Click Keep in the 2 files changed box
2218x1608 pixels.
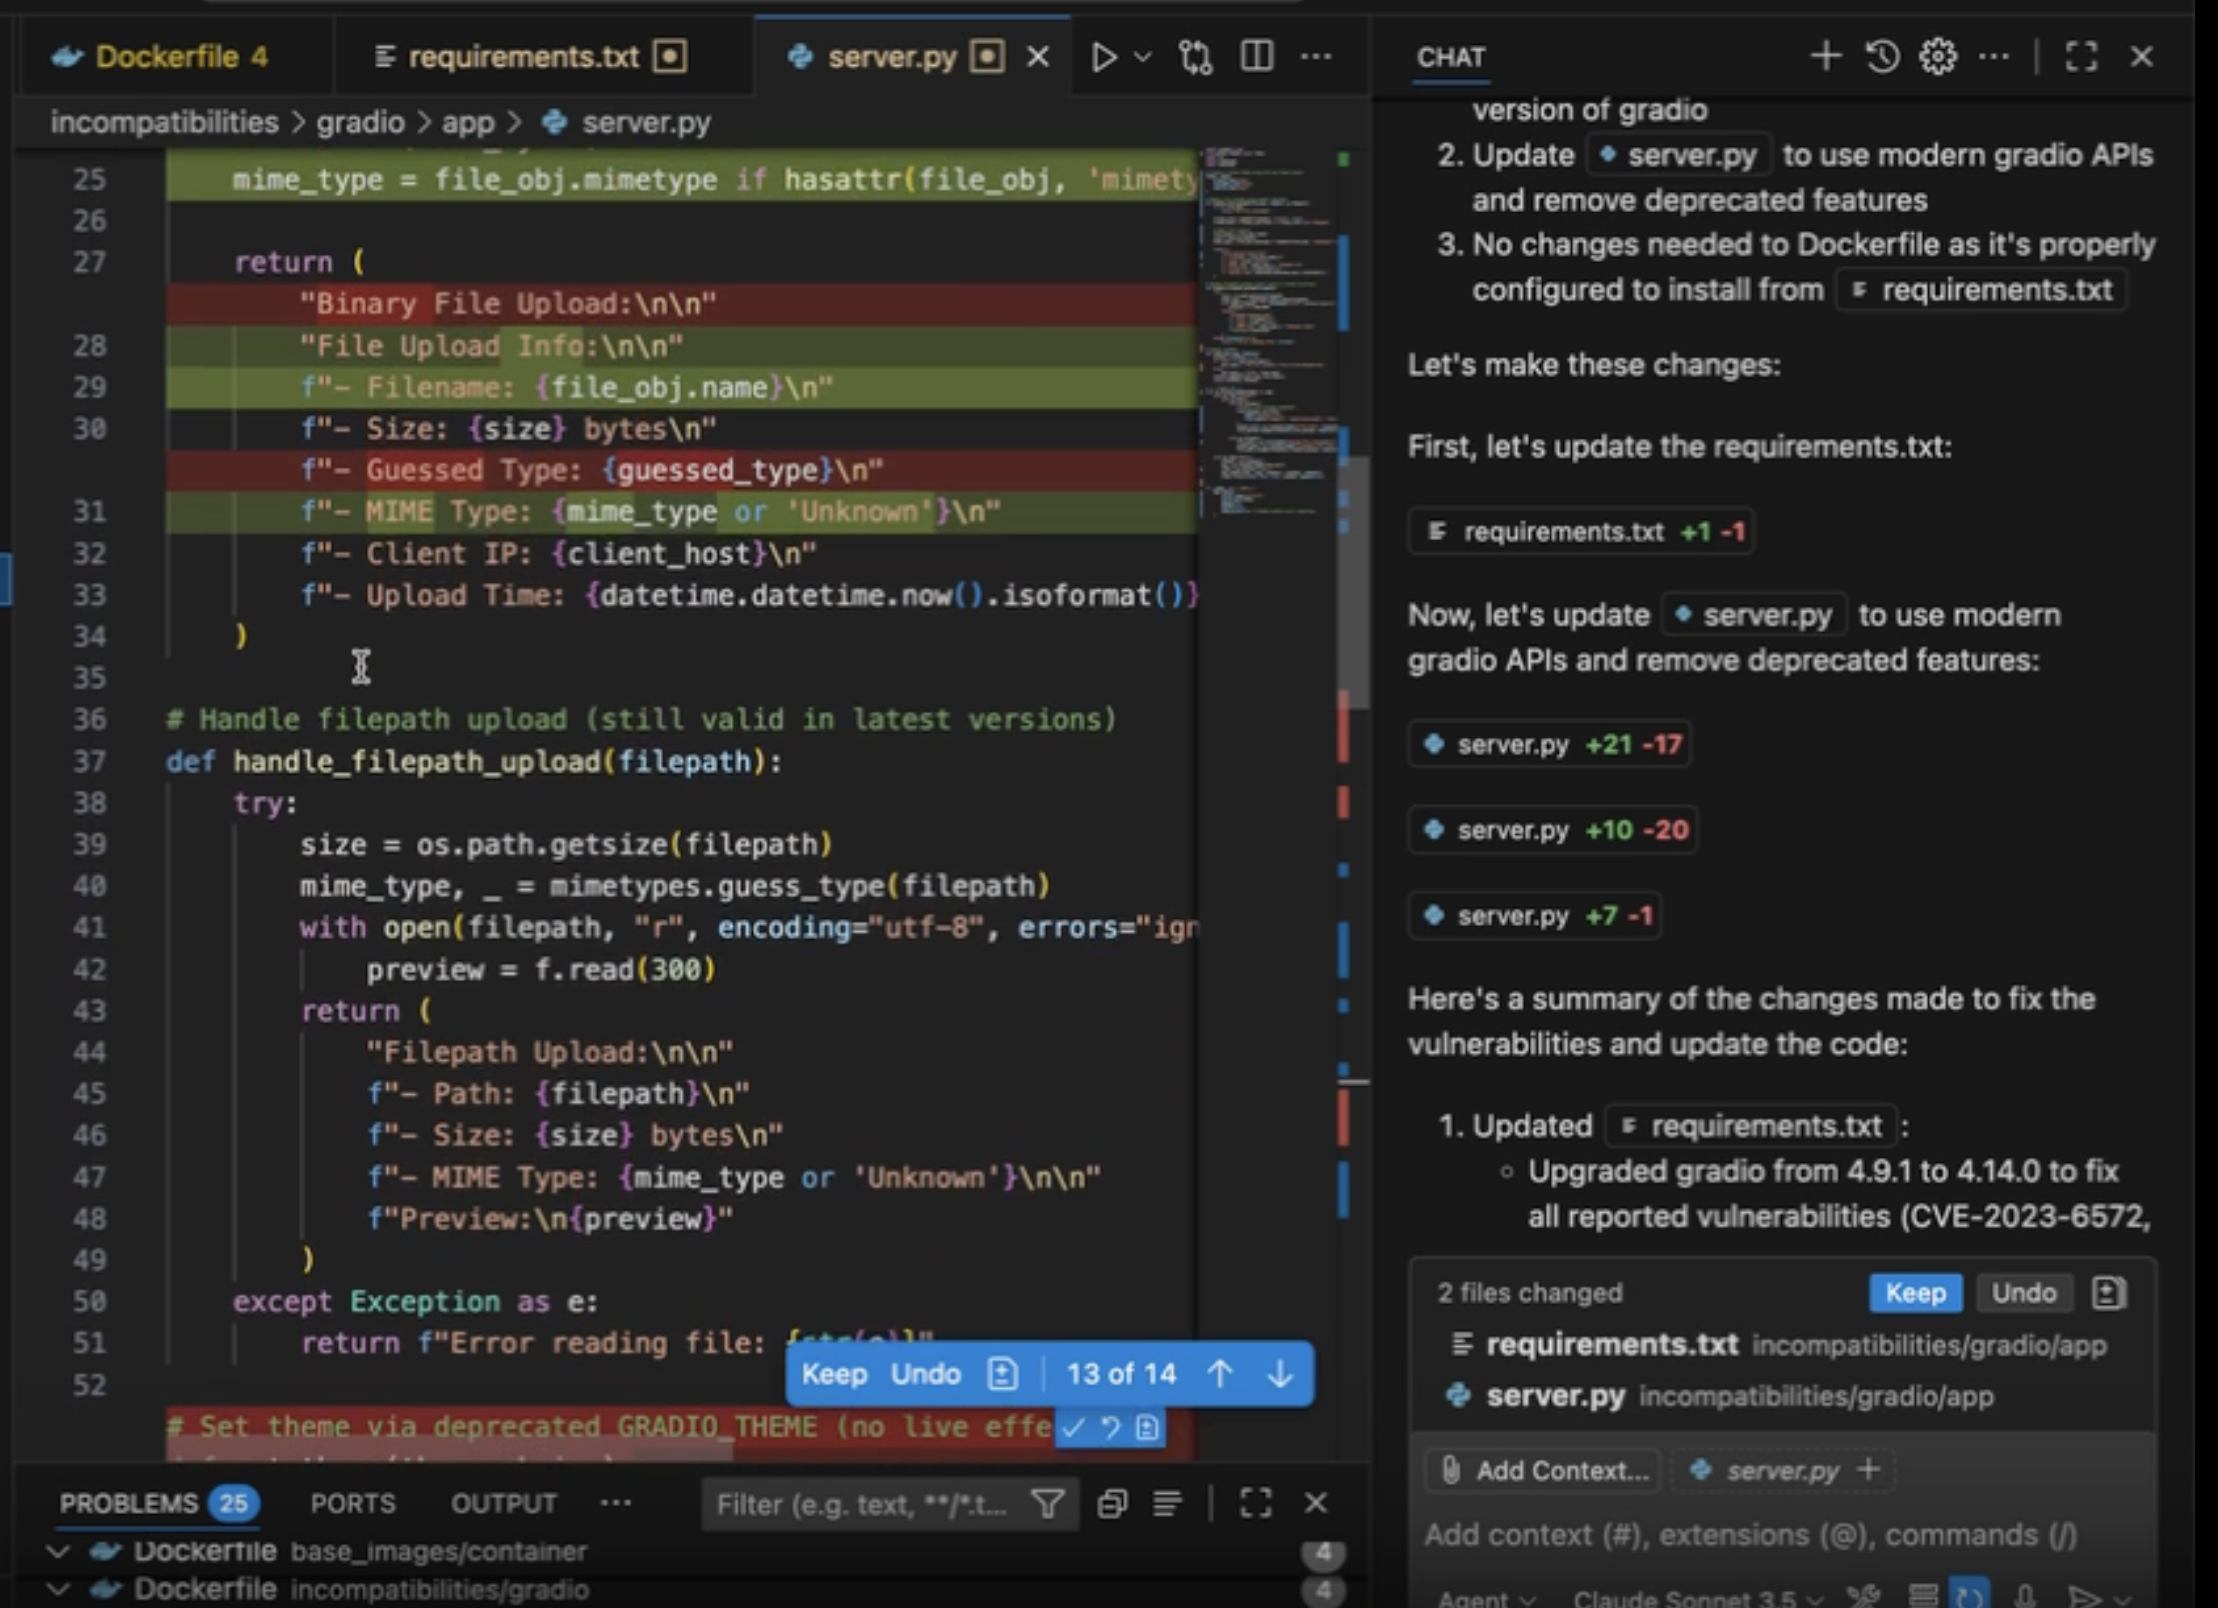pyautogui.click(x=1914, y=1293)
